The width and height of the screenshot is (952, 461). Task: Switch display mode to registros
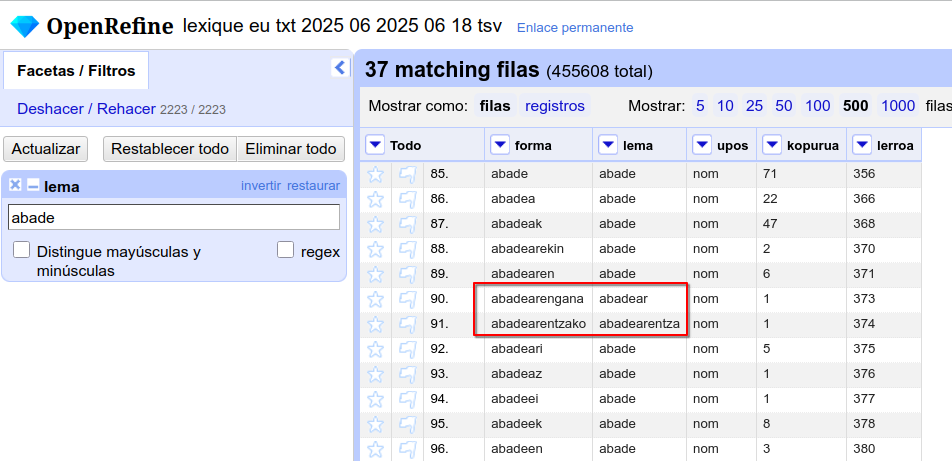[x=555, y=106]
